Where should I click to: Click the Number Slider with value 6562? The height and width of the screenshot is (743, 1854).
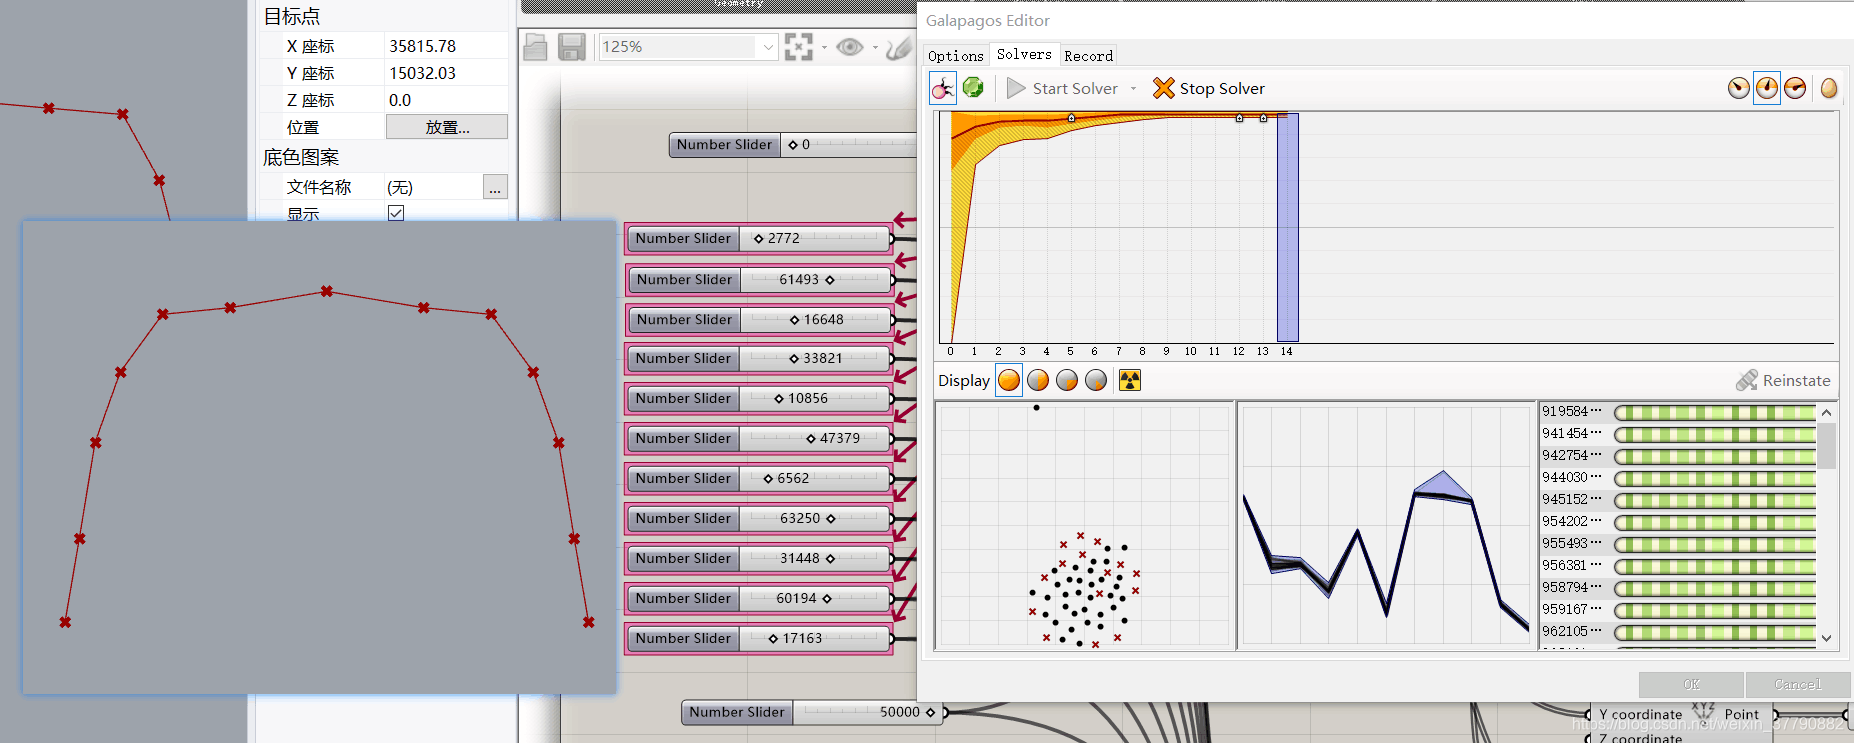pos(759,478)
